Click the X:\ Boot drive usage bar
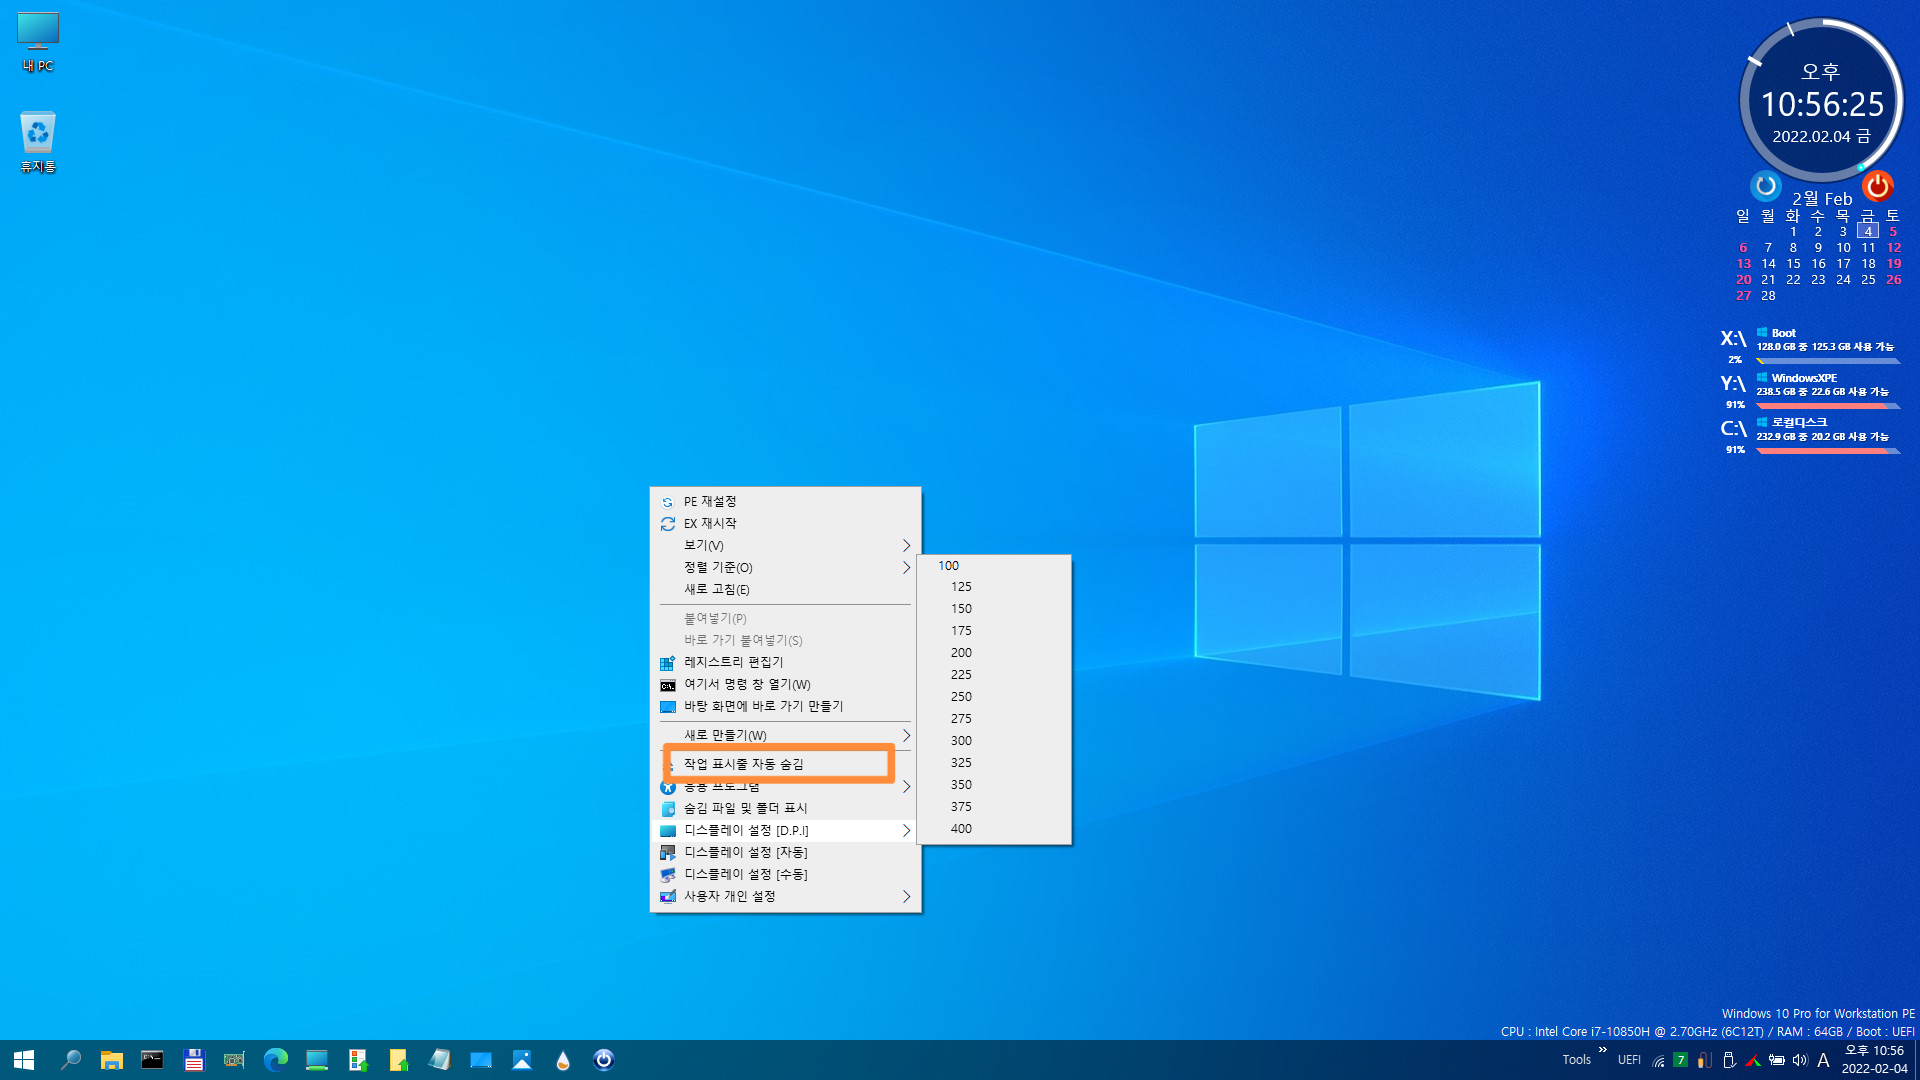1920x1080 pixels. pos(1827,361)
